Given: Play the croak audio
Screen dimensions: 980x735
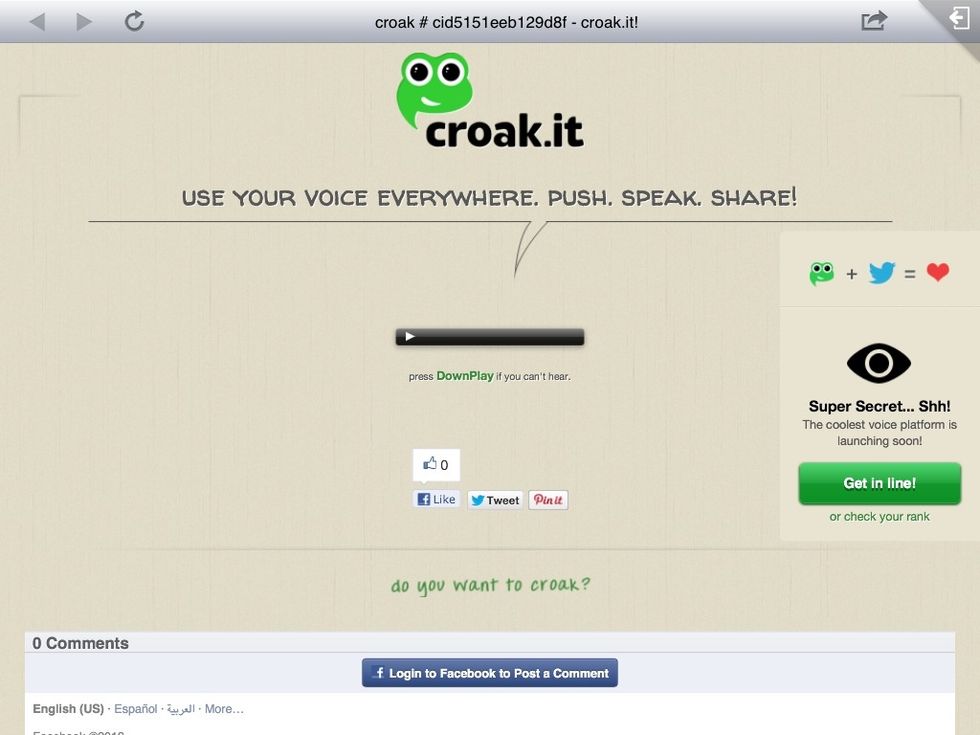Looking at the screenshot, I should coord(409,337).
